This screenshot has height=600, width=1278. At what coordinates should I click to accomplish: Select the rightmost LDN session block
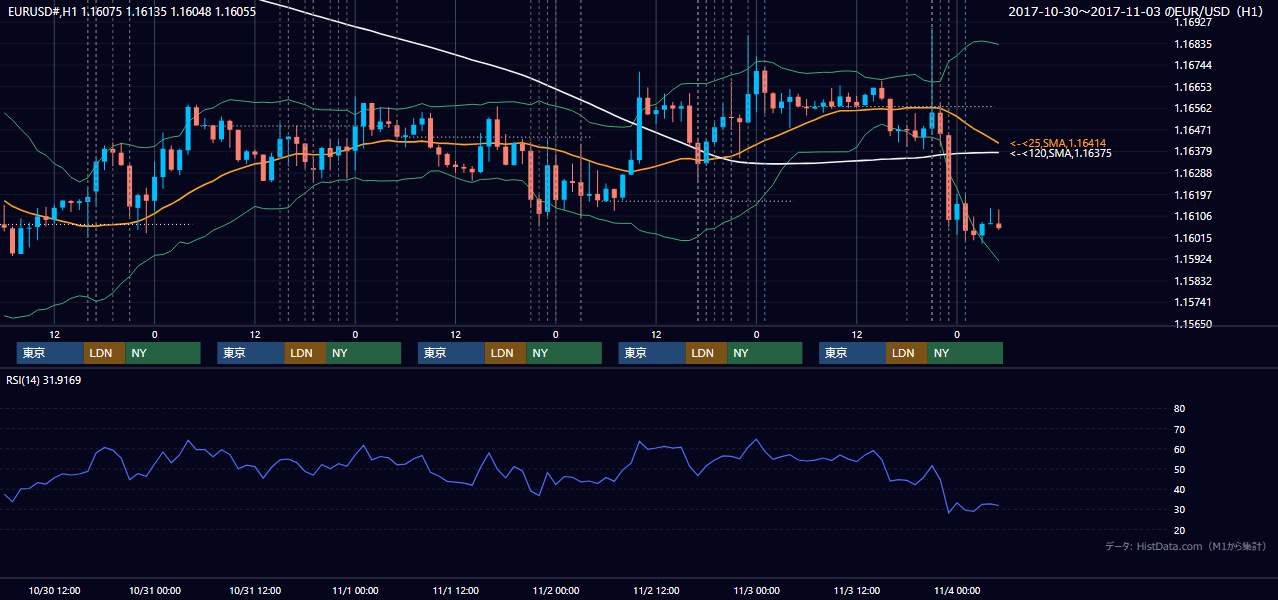click(x=906, y=353)
